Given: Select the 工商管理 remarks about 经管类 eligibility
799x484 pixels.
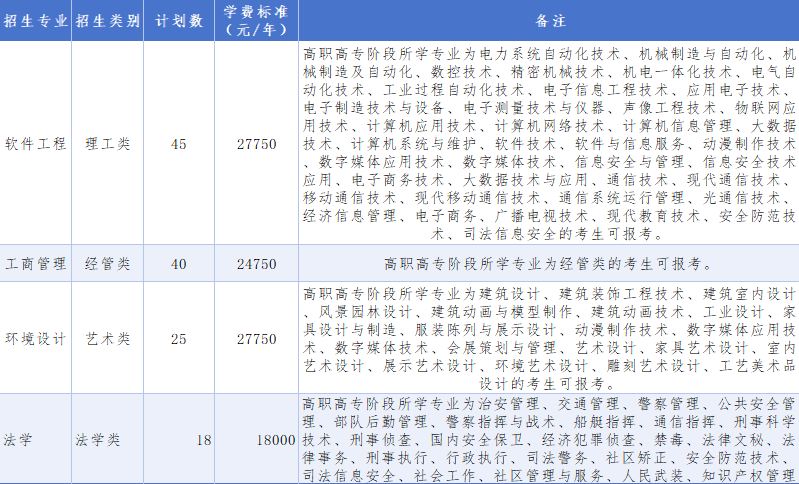Looking at the screenshot, I should 549,264.
